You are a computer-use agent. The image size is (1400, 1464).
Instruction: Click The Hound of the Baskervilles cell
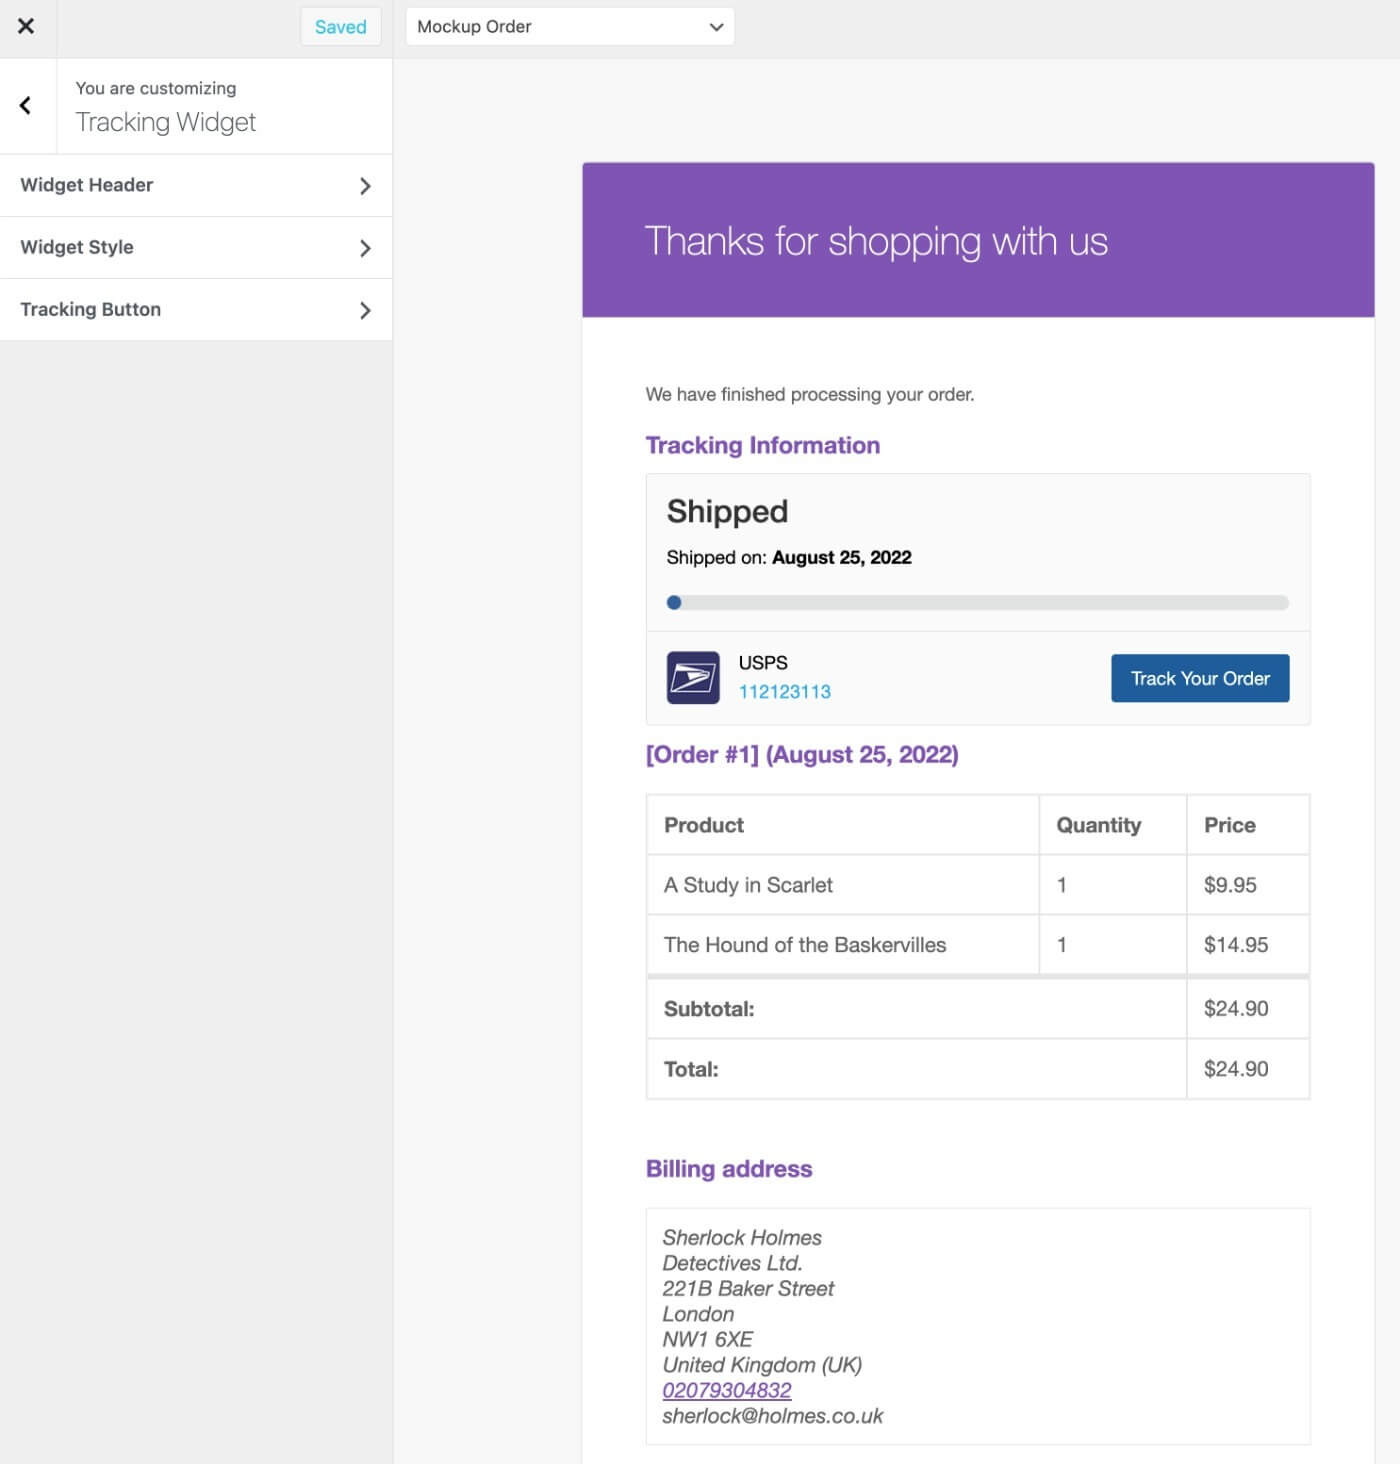843,945
